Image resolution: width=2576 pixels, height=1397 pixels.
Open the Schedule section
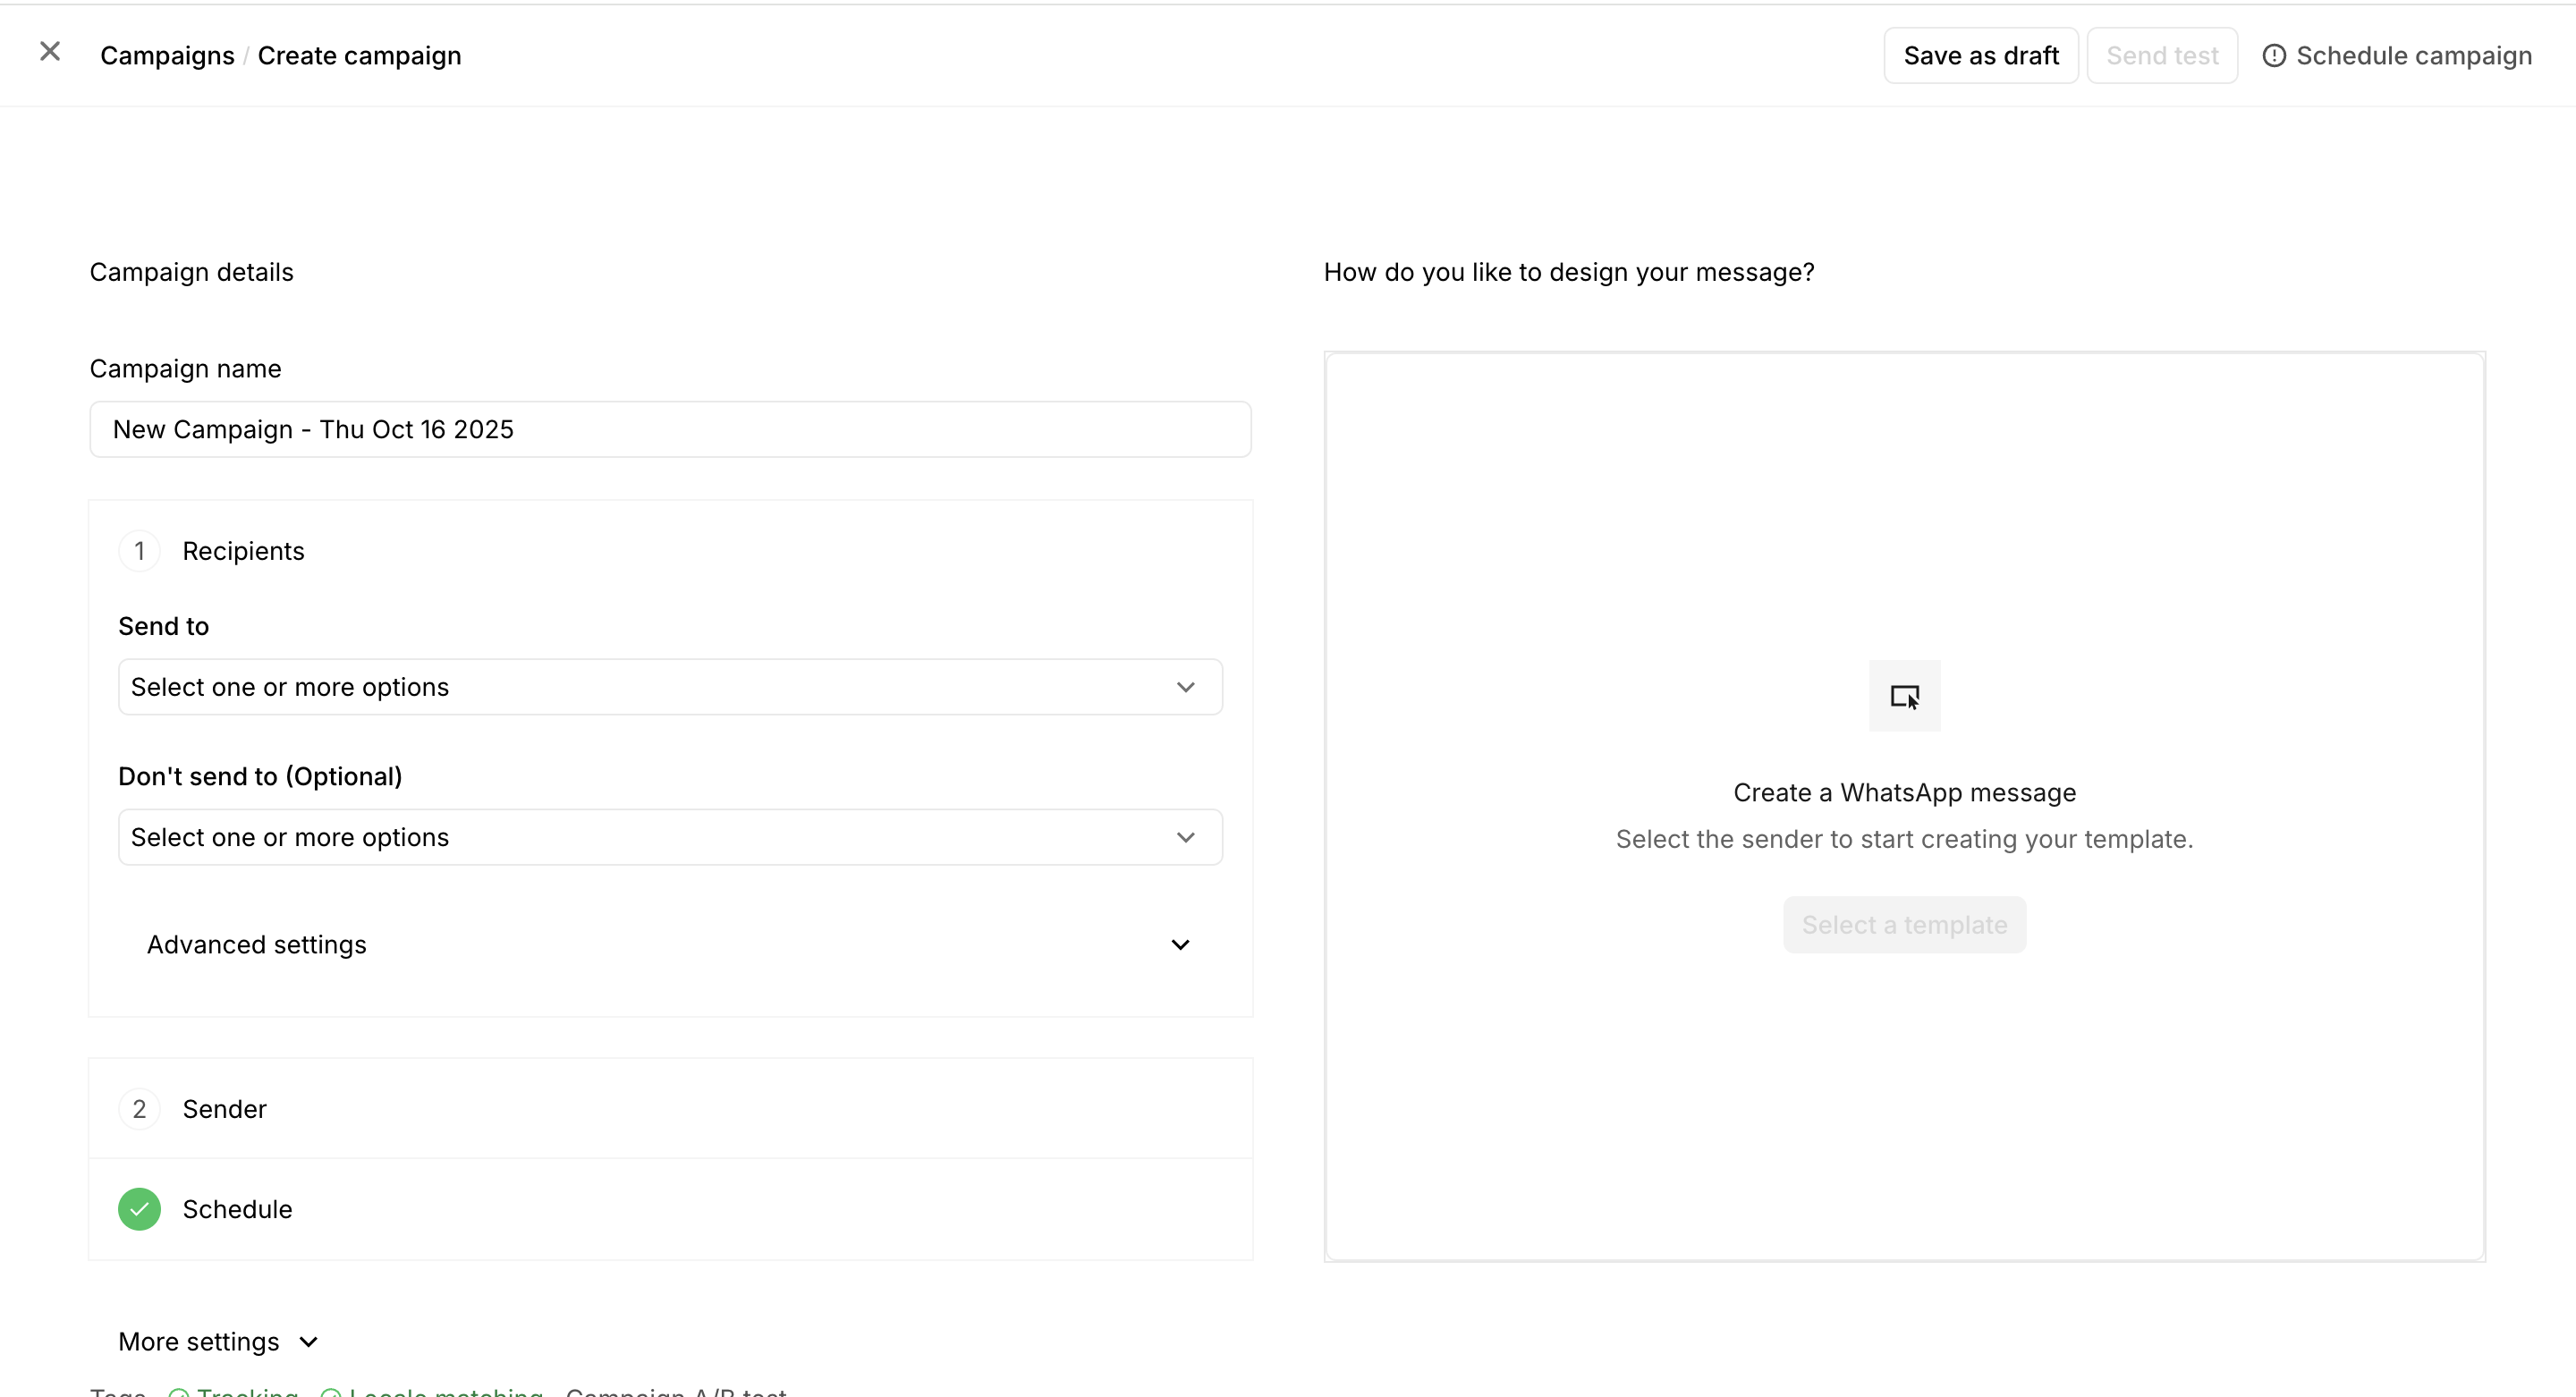point(237,1209)
